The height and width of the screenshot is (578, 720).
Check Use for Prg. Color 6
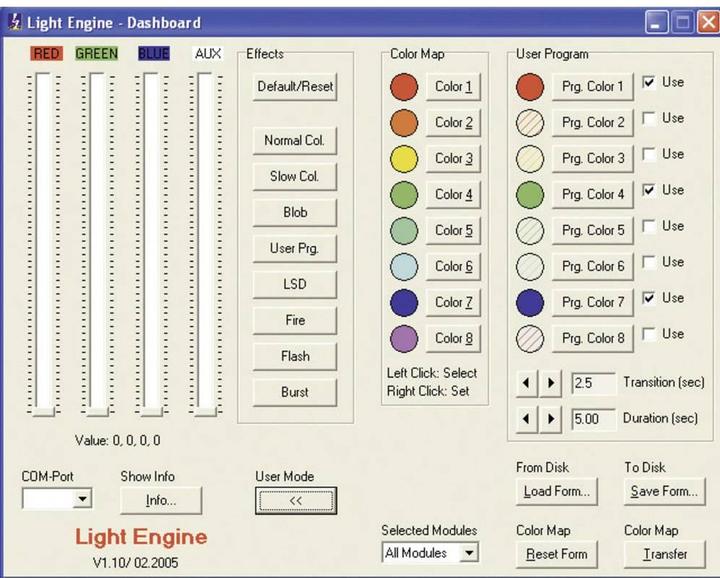(x=649, y=262)
